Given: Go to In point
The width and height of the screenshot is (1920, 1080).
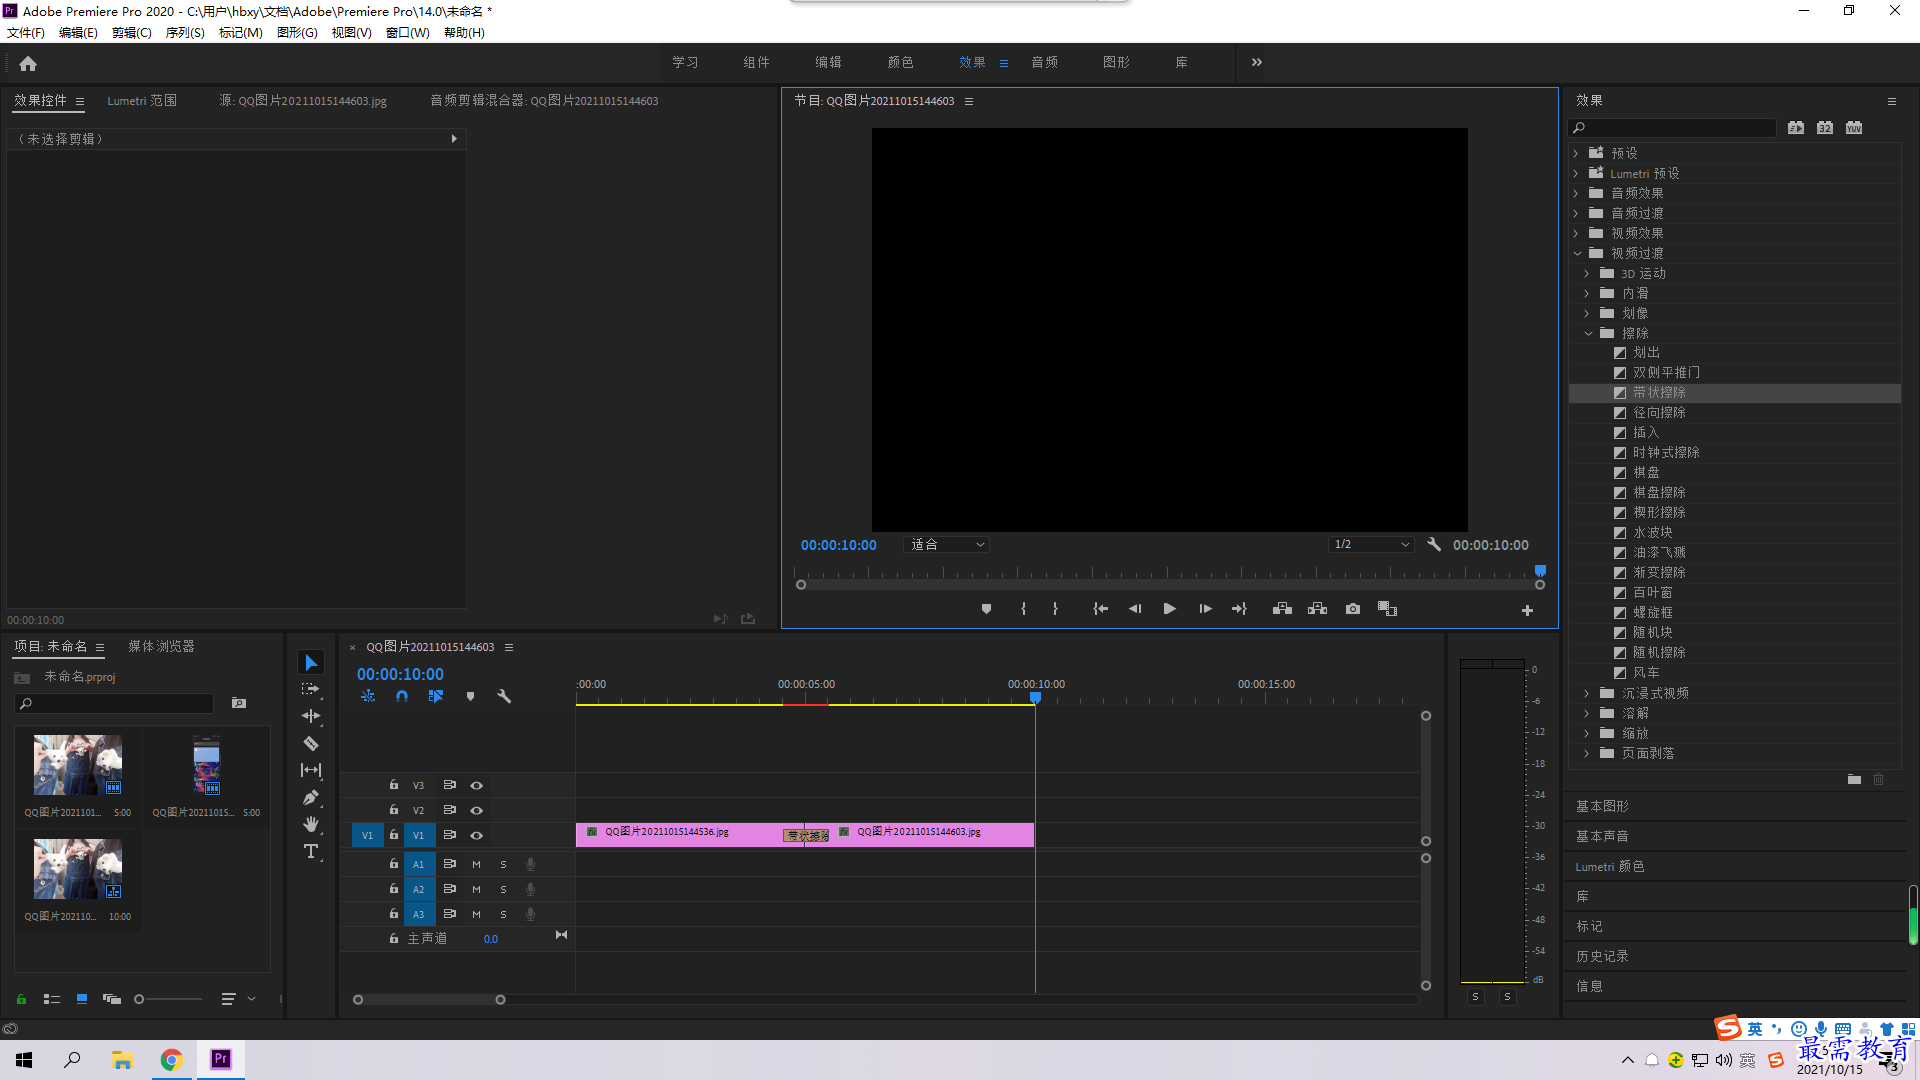Looking at the screenshot, I should tap(1100, 609).
